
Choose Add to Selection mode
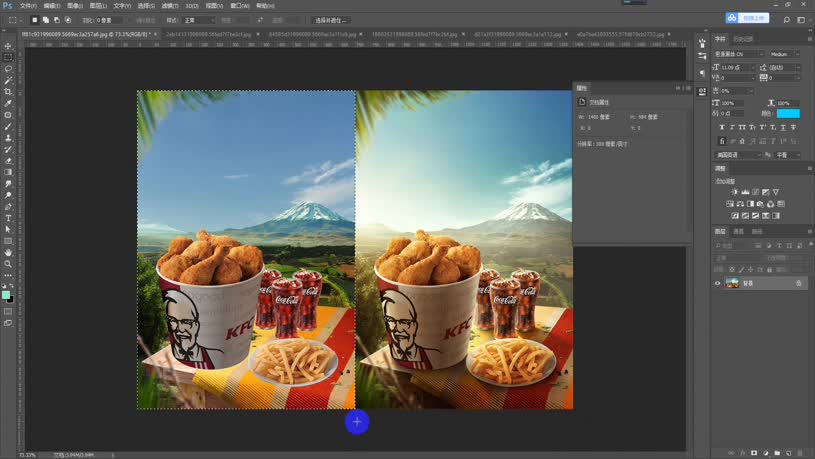pyautogui.click(x=46, y=20)
